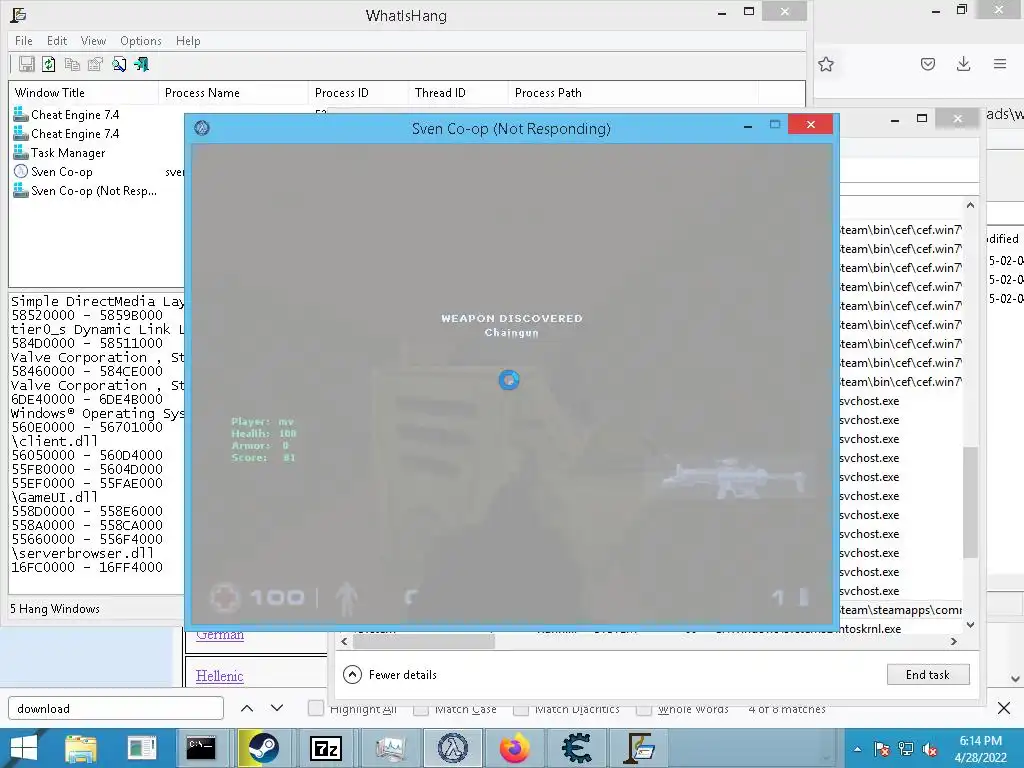The width and height of the screenshot is (1024, 768).
Task: Open Properties icon in WhatIsHang toolbar
Action: (95, 64)
